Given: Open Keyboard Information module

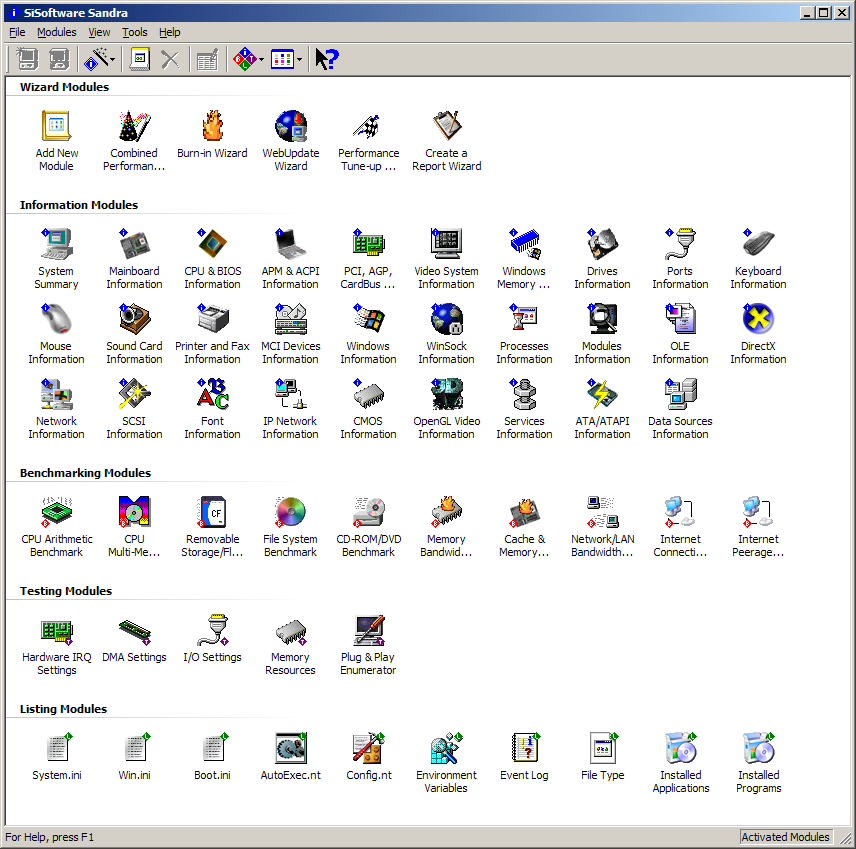Looking at the screenshot, I should 758,258.
